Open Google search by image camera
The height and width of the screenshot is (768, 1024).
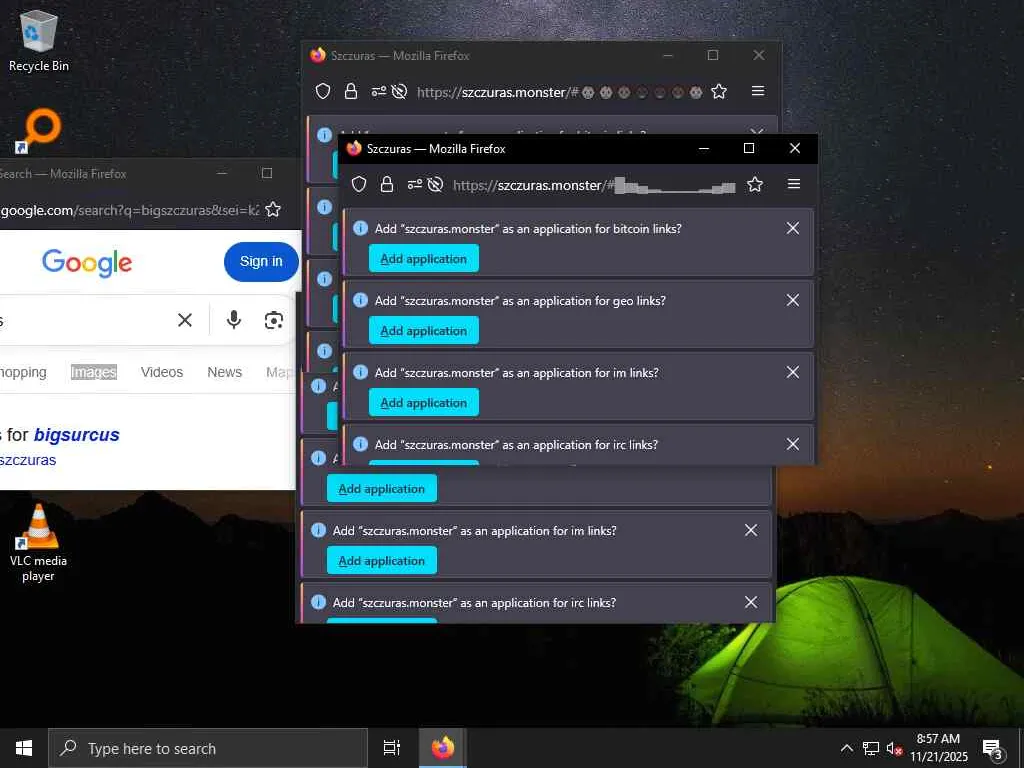point(274,320)
